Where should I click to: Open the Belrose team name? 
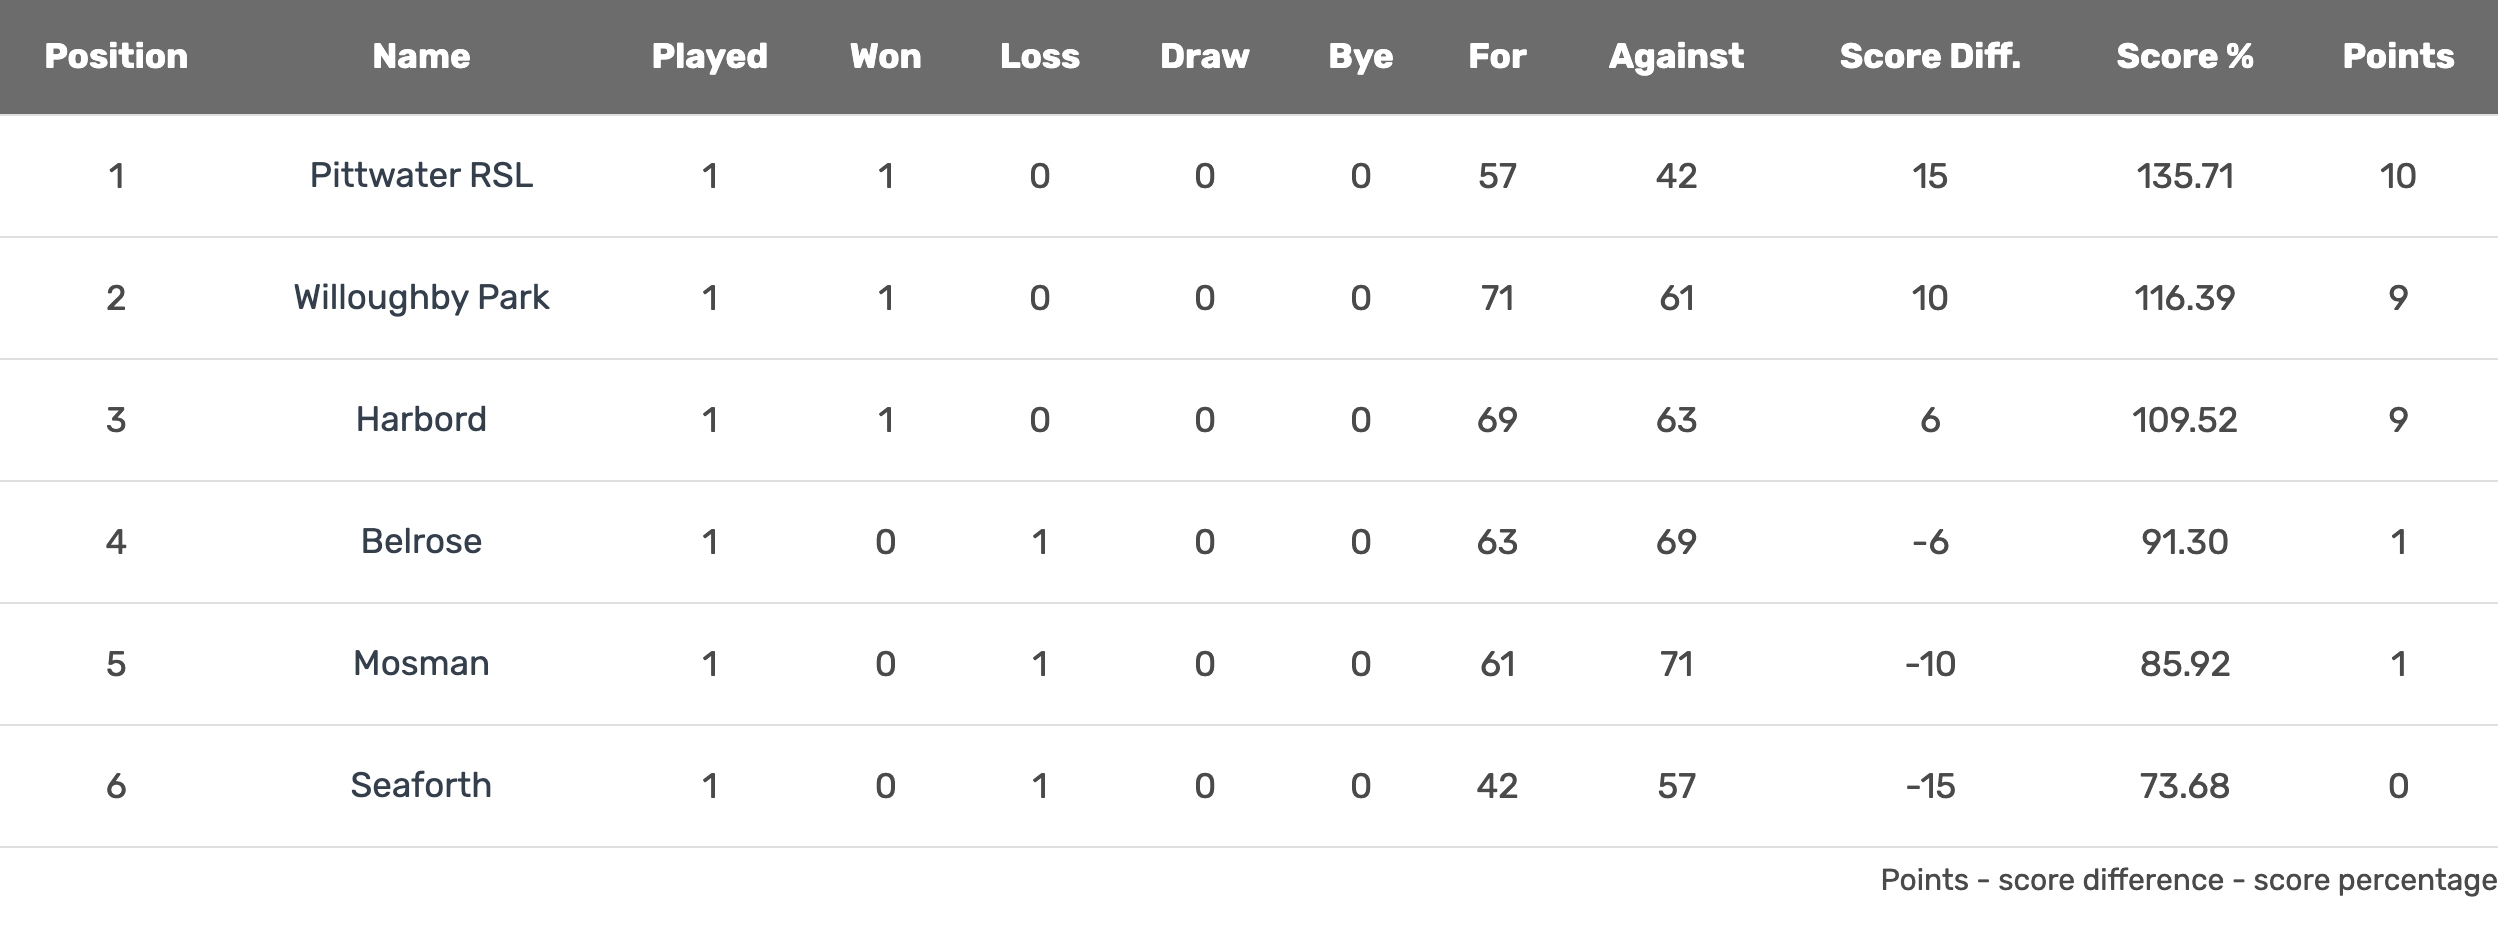(421, 542)
